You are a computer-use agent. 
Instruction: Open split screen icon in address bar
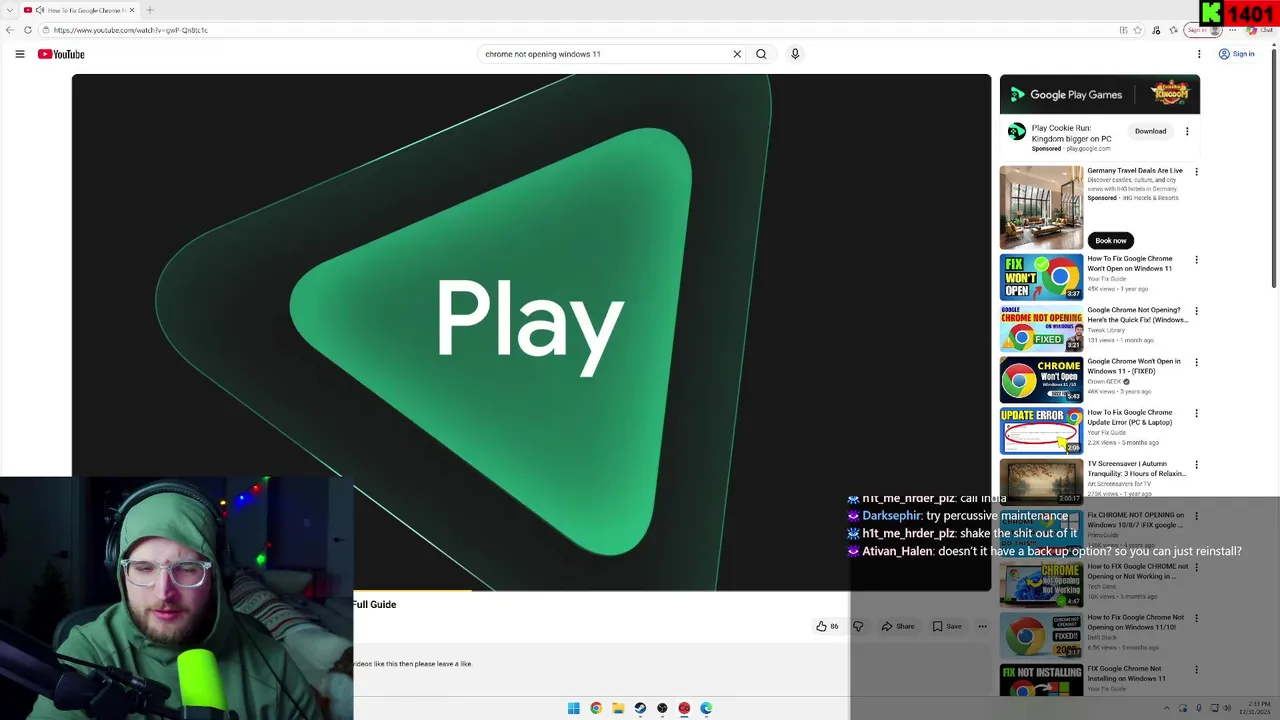(1123, 30)
